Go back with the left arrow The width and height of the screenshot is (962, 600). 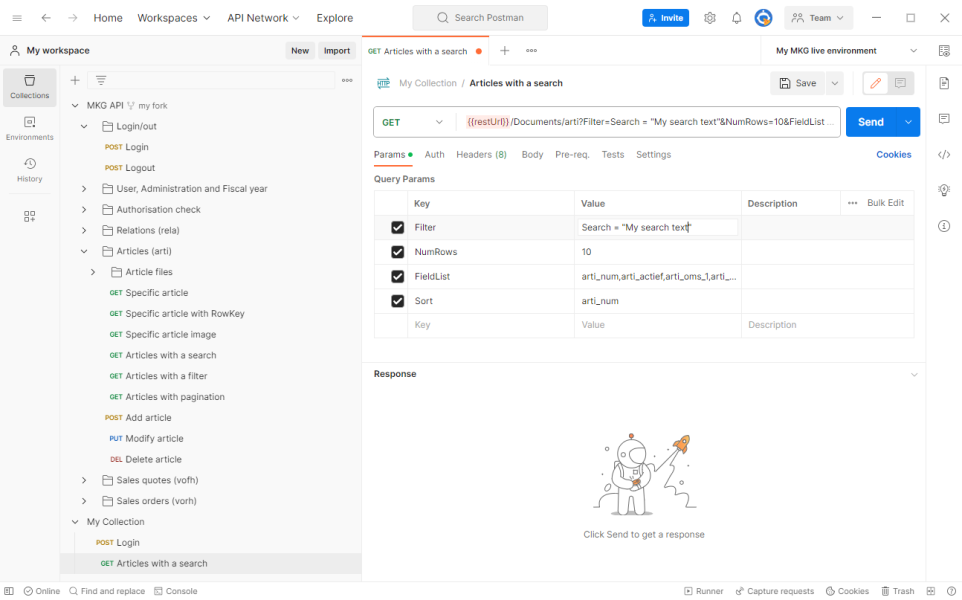pyautogui.click(x=46, y=18)
